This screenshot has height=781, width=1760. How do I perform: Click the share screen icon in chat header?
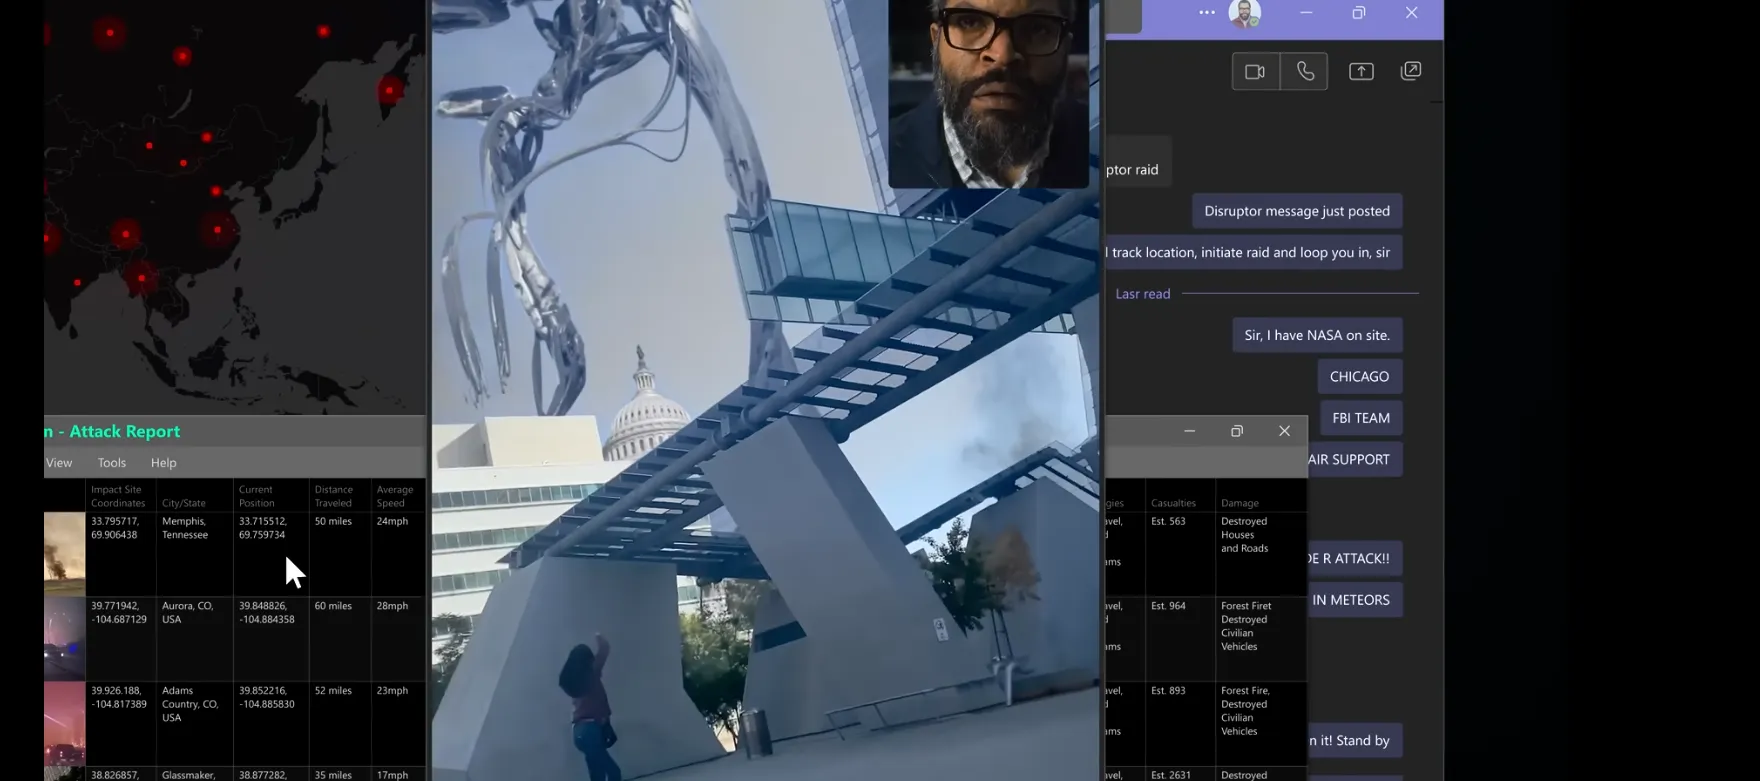coord(1361,72)
